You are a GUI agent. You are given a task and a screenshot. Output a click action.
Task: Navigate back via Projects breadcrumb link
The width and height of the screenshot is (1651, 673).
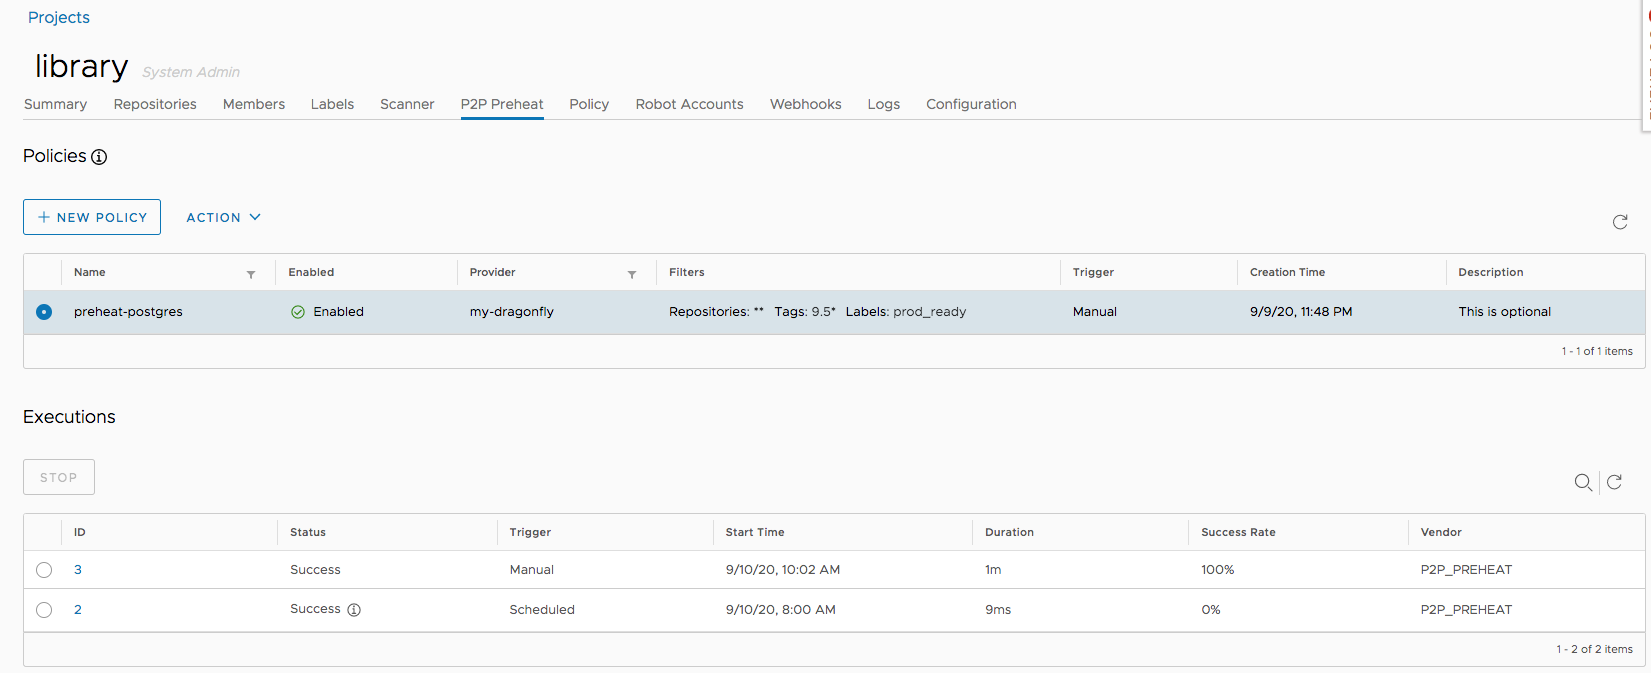tap(59, 17)
